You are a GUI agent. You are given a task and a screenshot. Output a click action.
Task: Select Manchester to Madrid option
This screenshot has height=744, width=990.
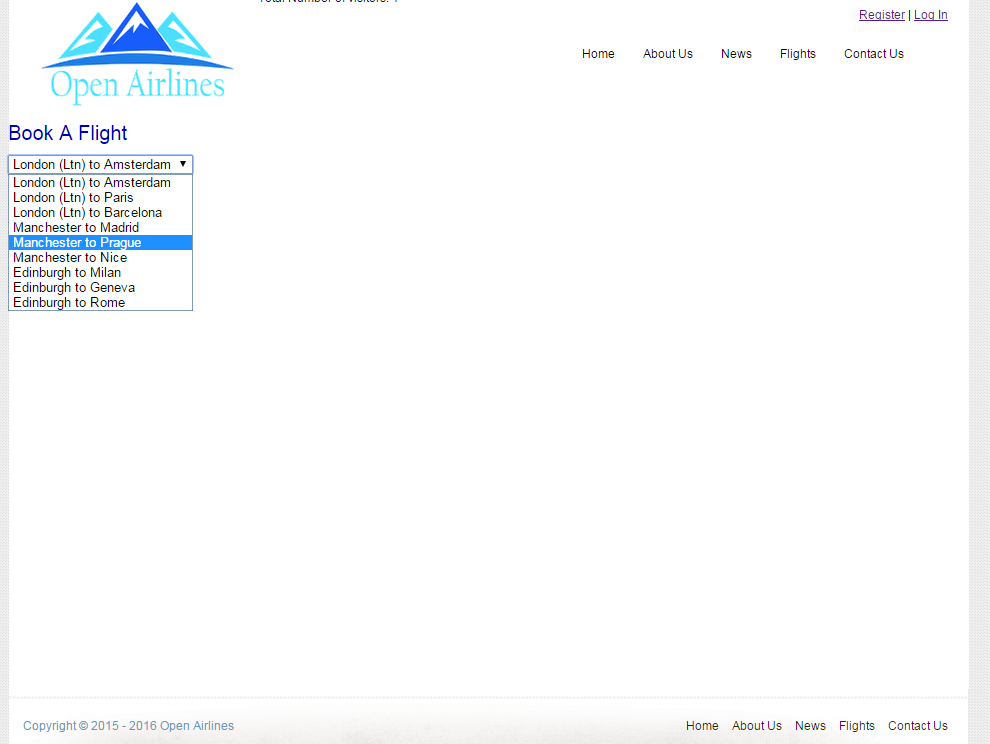100,227
